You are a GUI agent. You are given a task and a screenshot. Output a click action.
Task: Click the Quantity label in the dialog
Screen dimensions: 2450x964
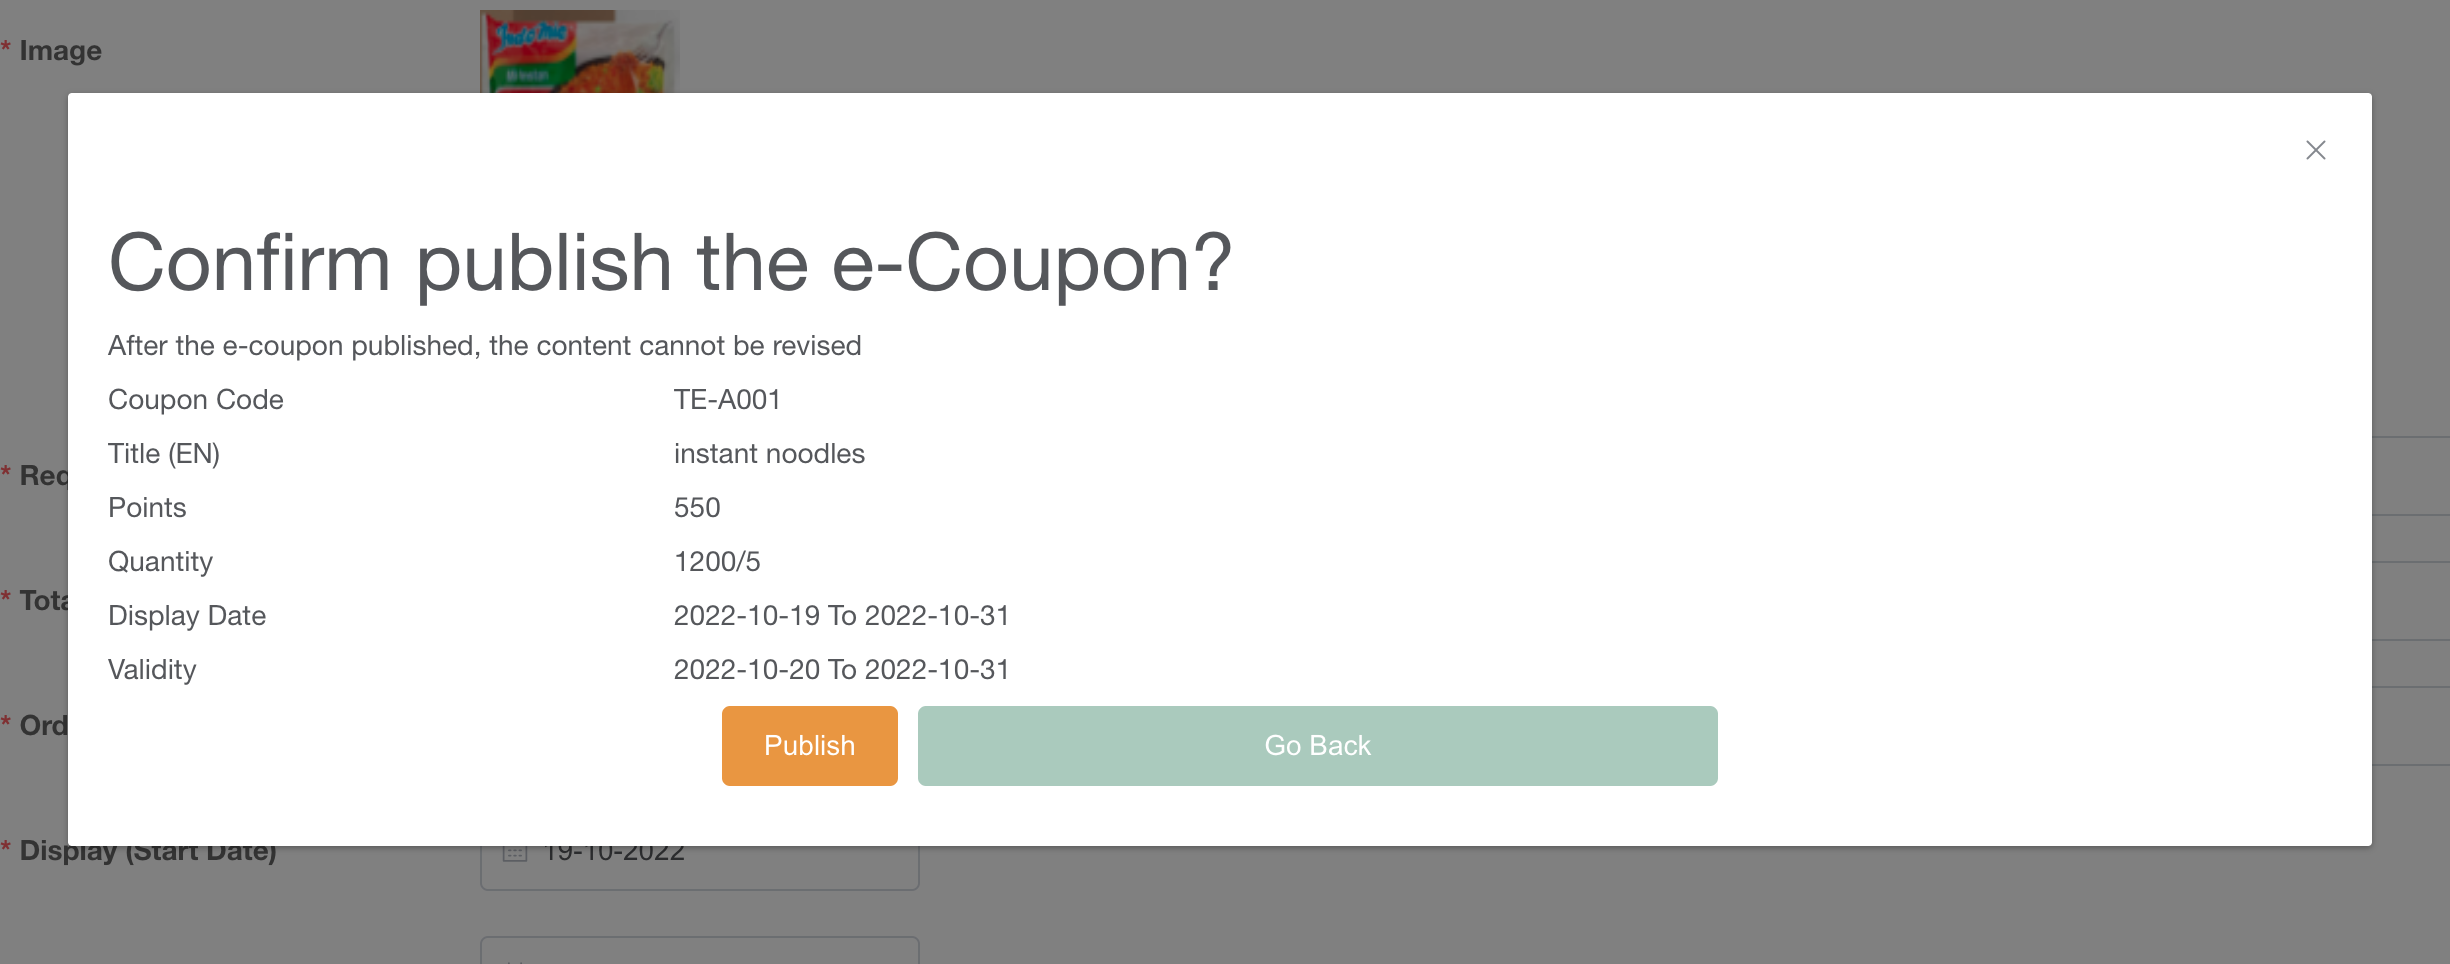coord(160,562)
